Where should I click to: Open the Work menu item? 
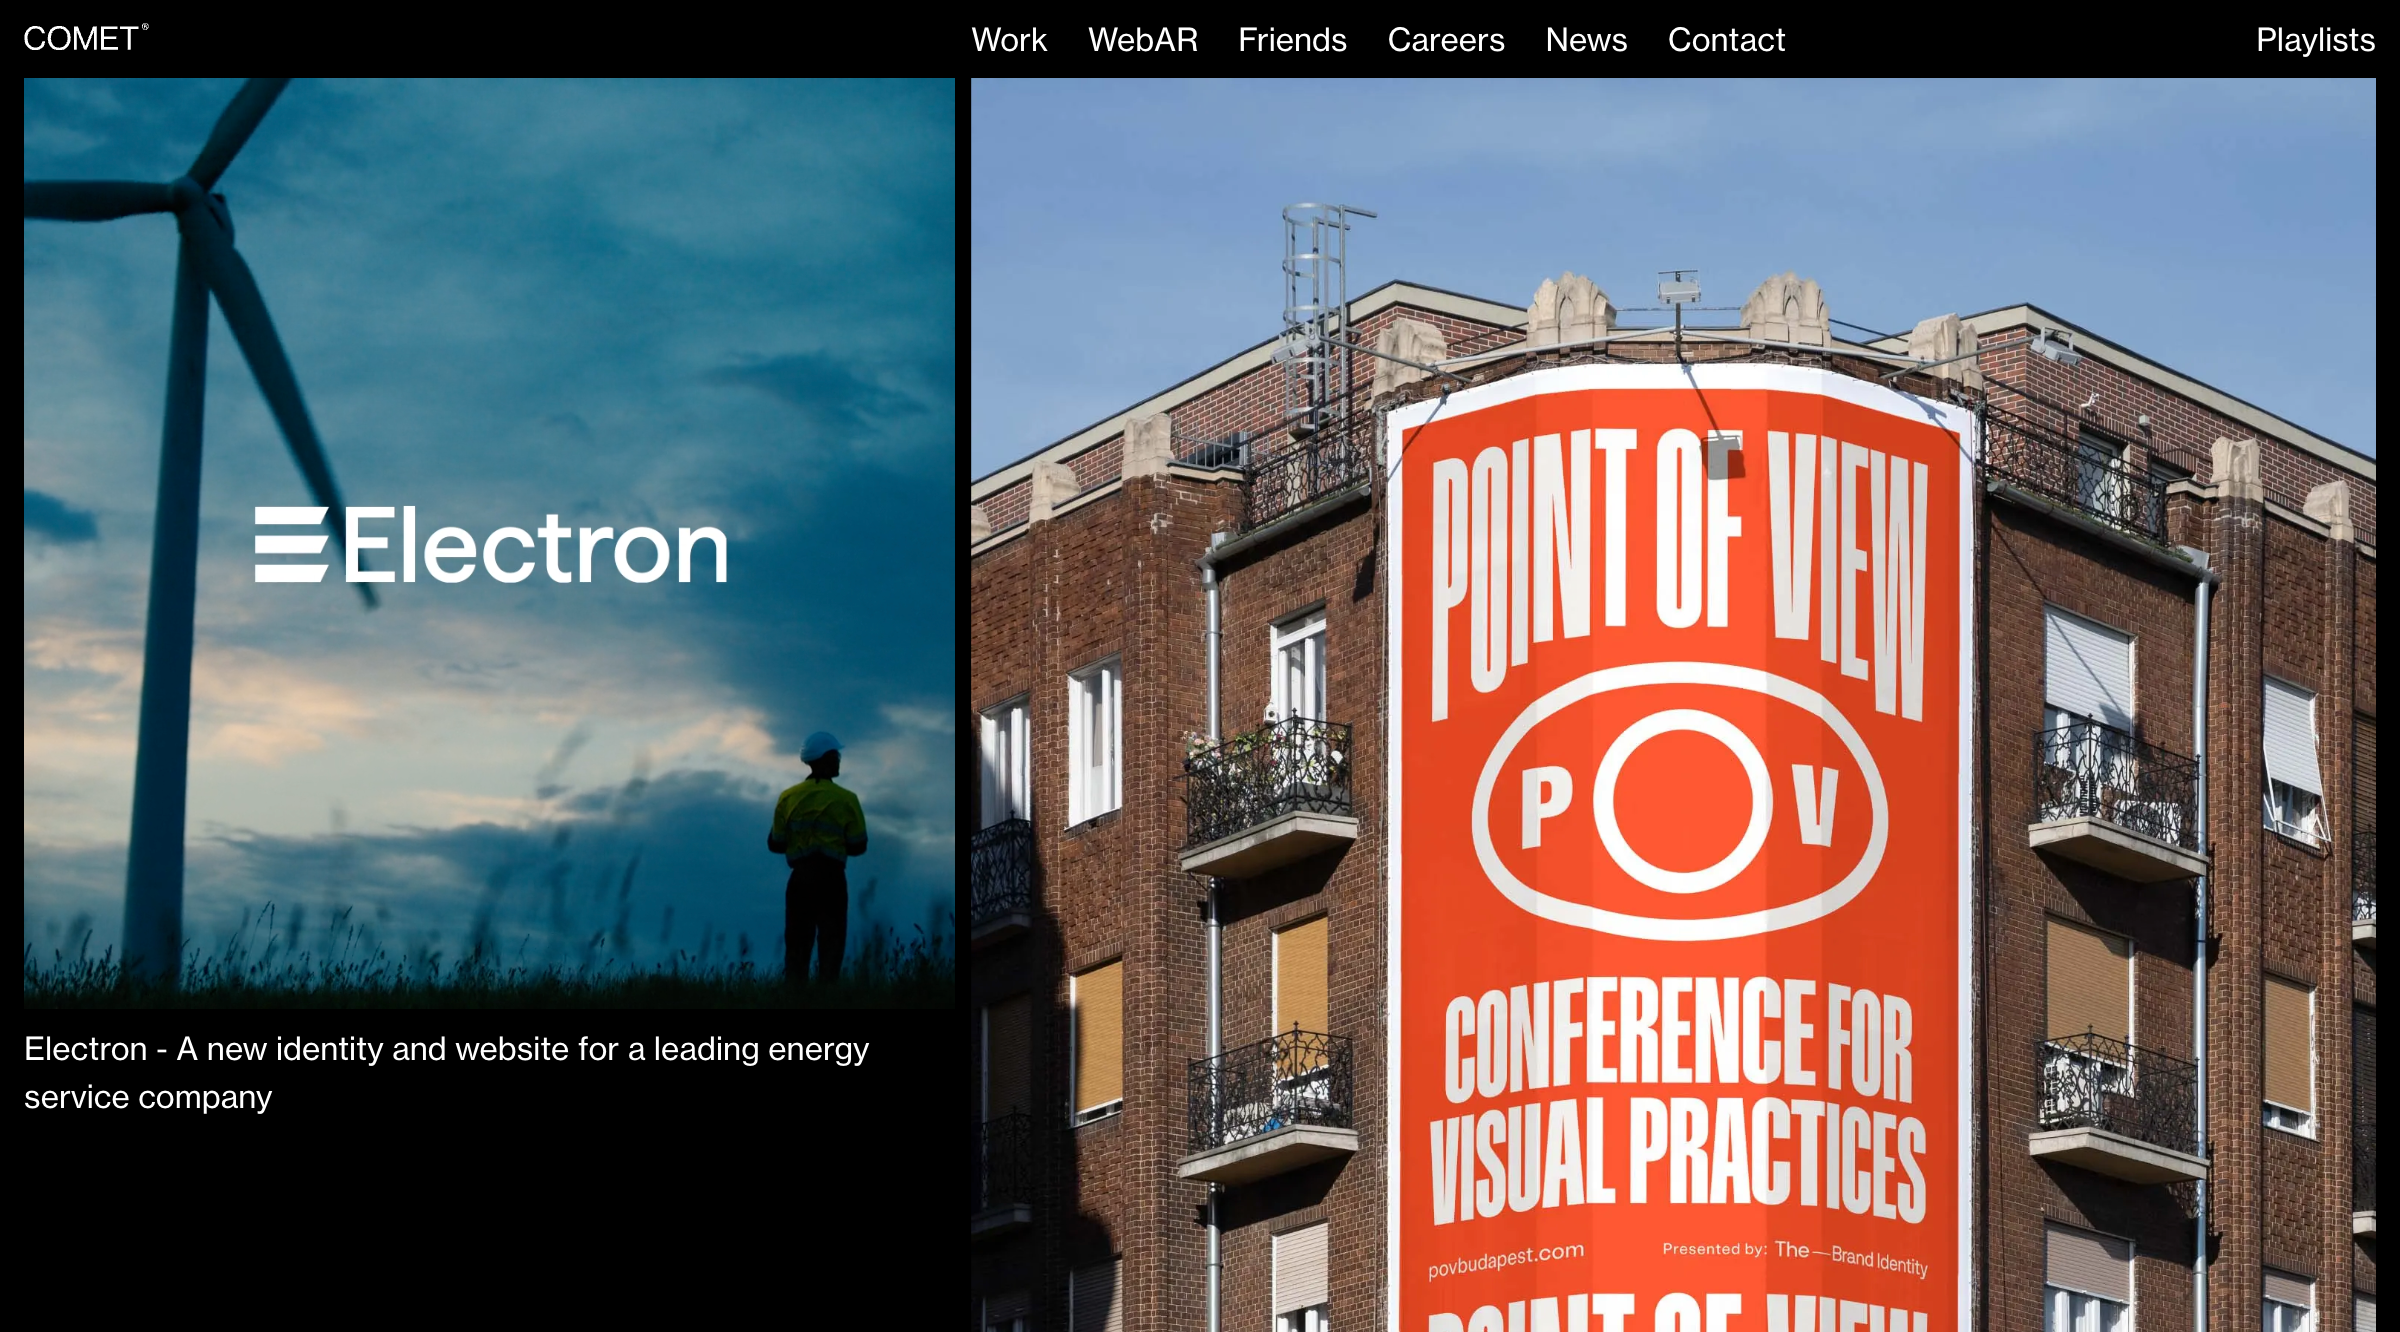tap(1008, 40)
